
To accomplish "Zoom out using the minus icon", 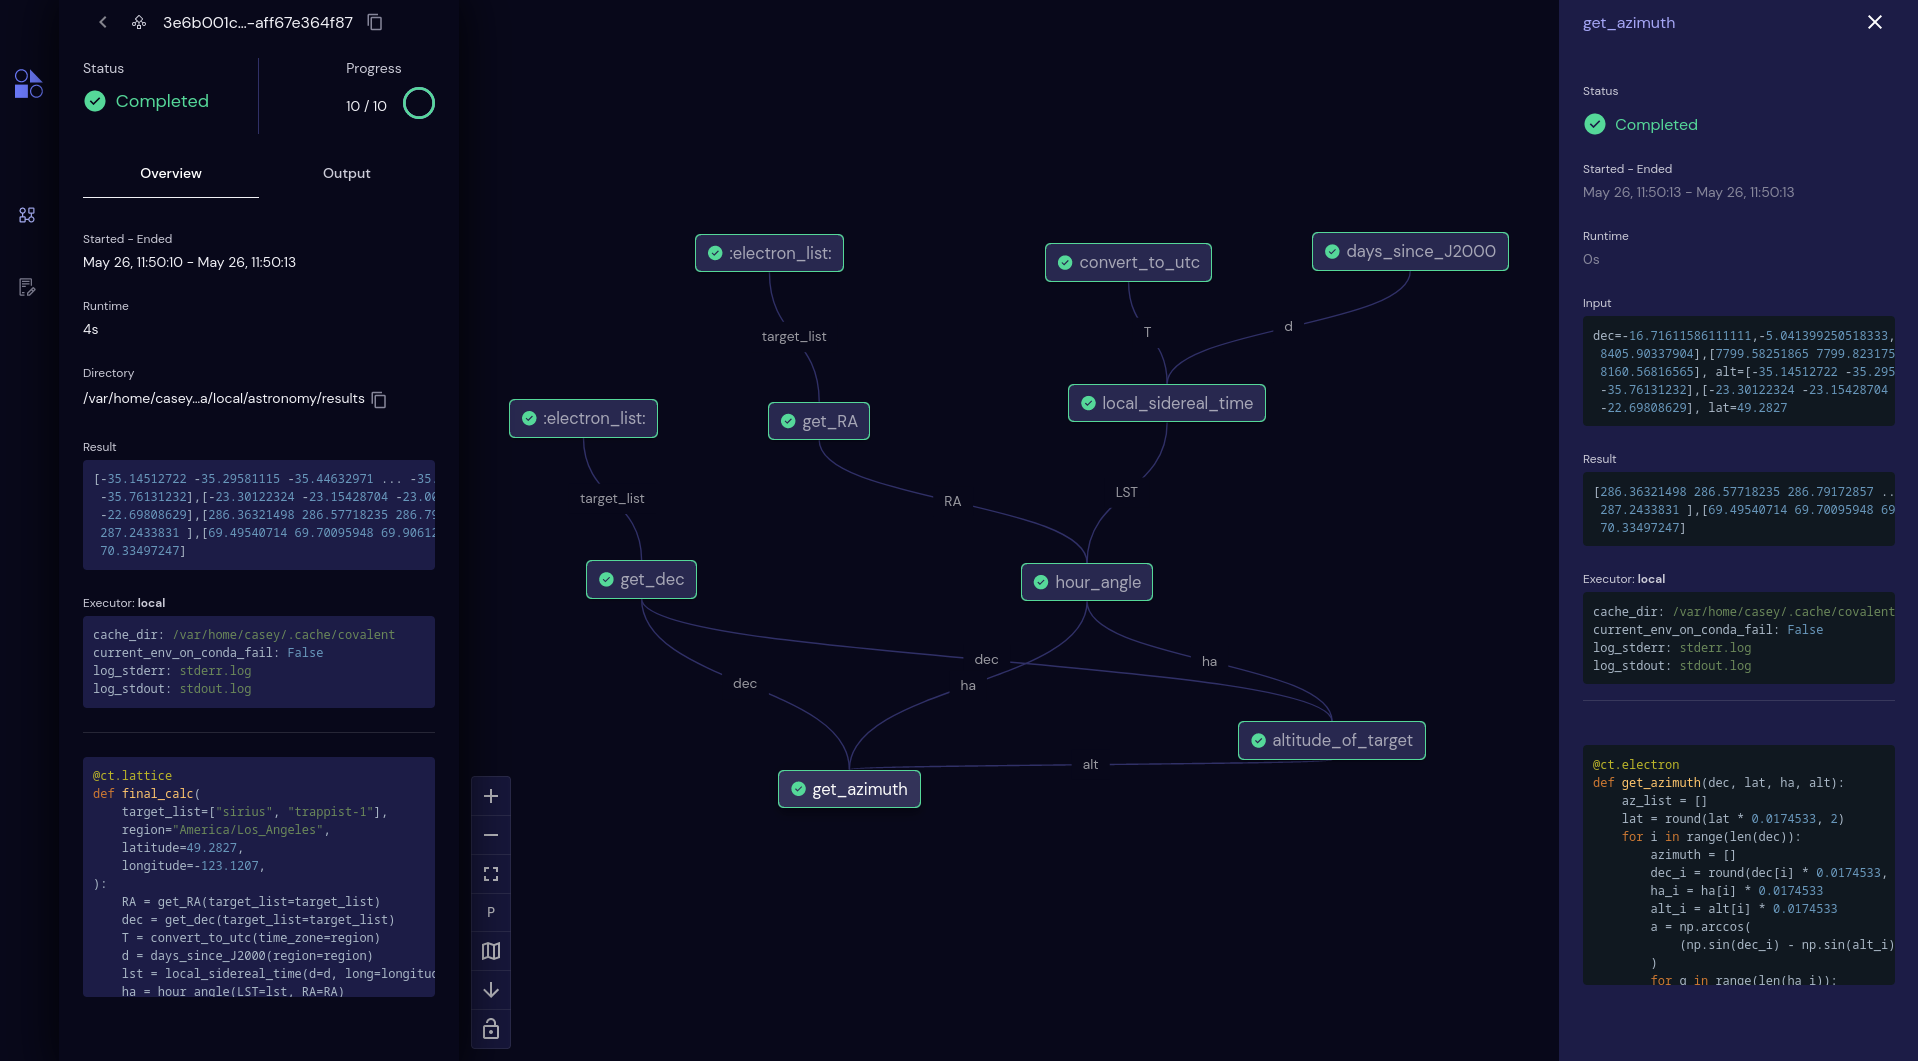I will click(x=490, y=834).
